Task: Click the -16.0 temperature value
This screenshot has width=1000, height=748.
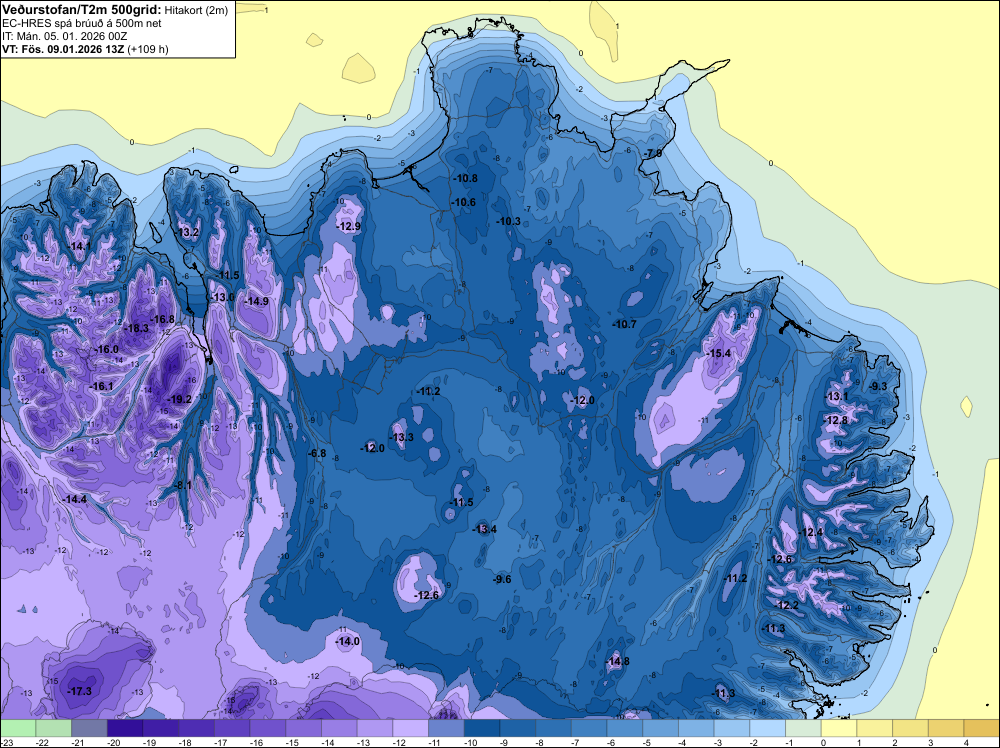Action: click(x=107, y=349)
